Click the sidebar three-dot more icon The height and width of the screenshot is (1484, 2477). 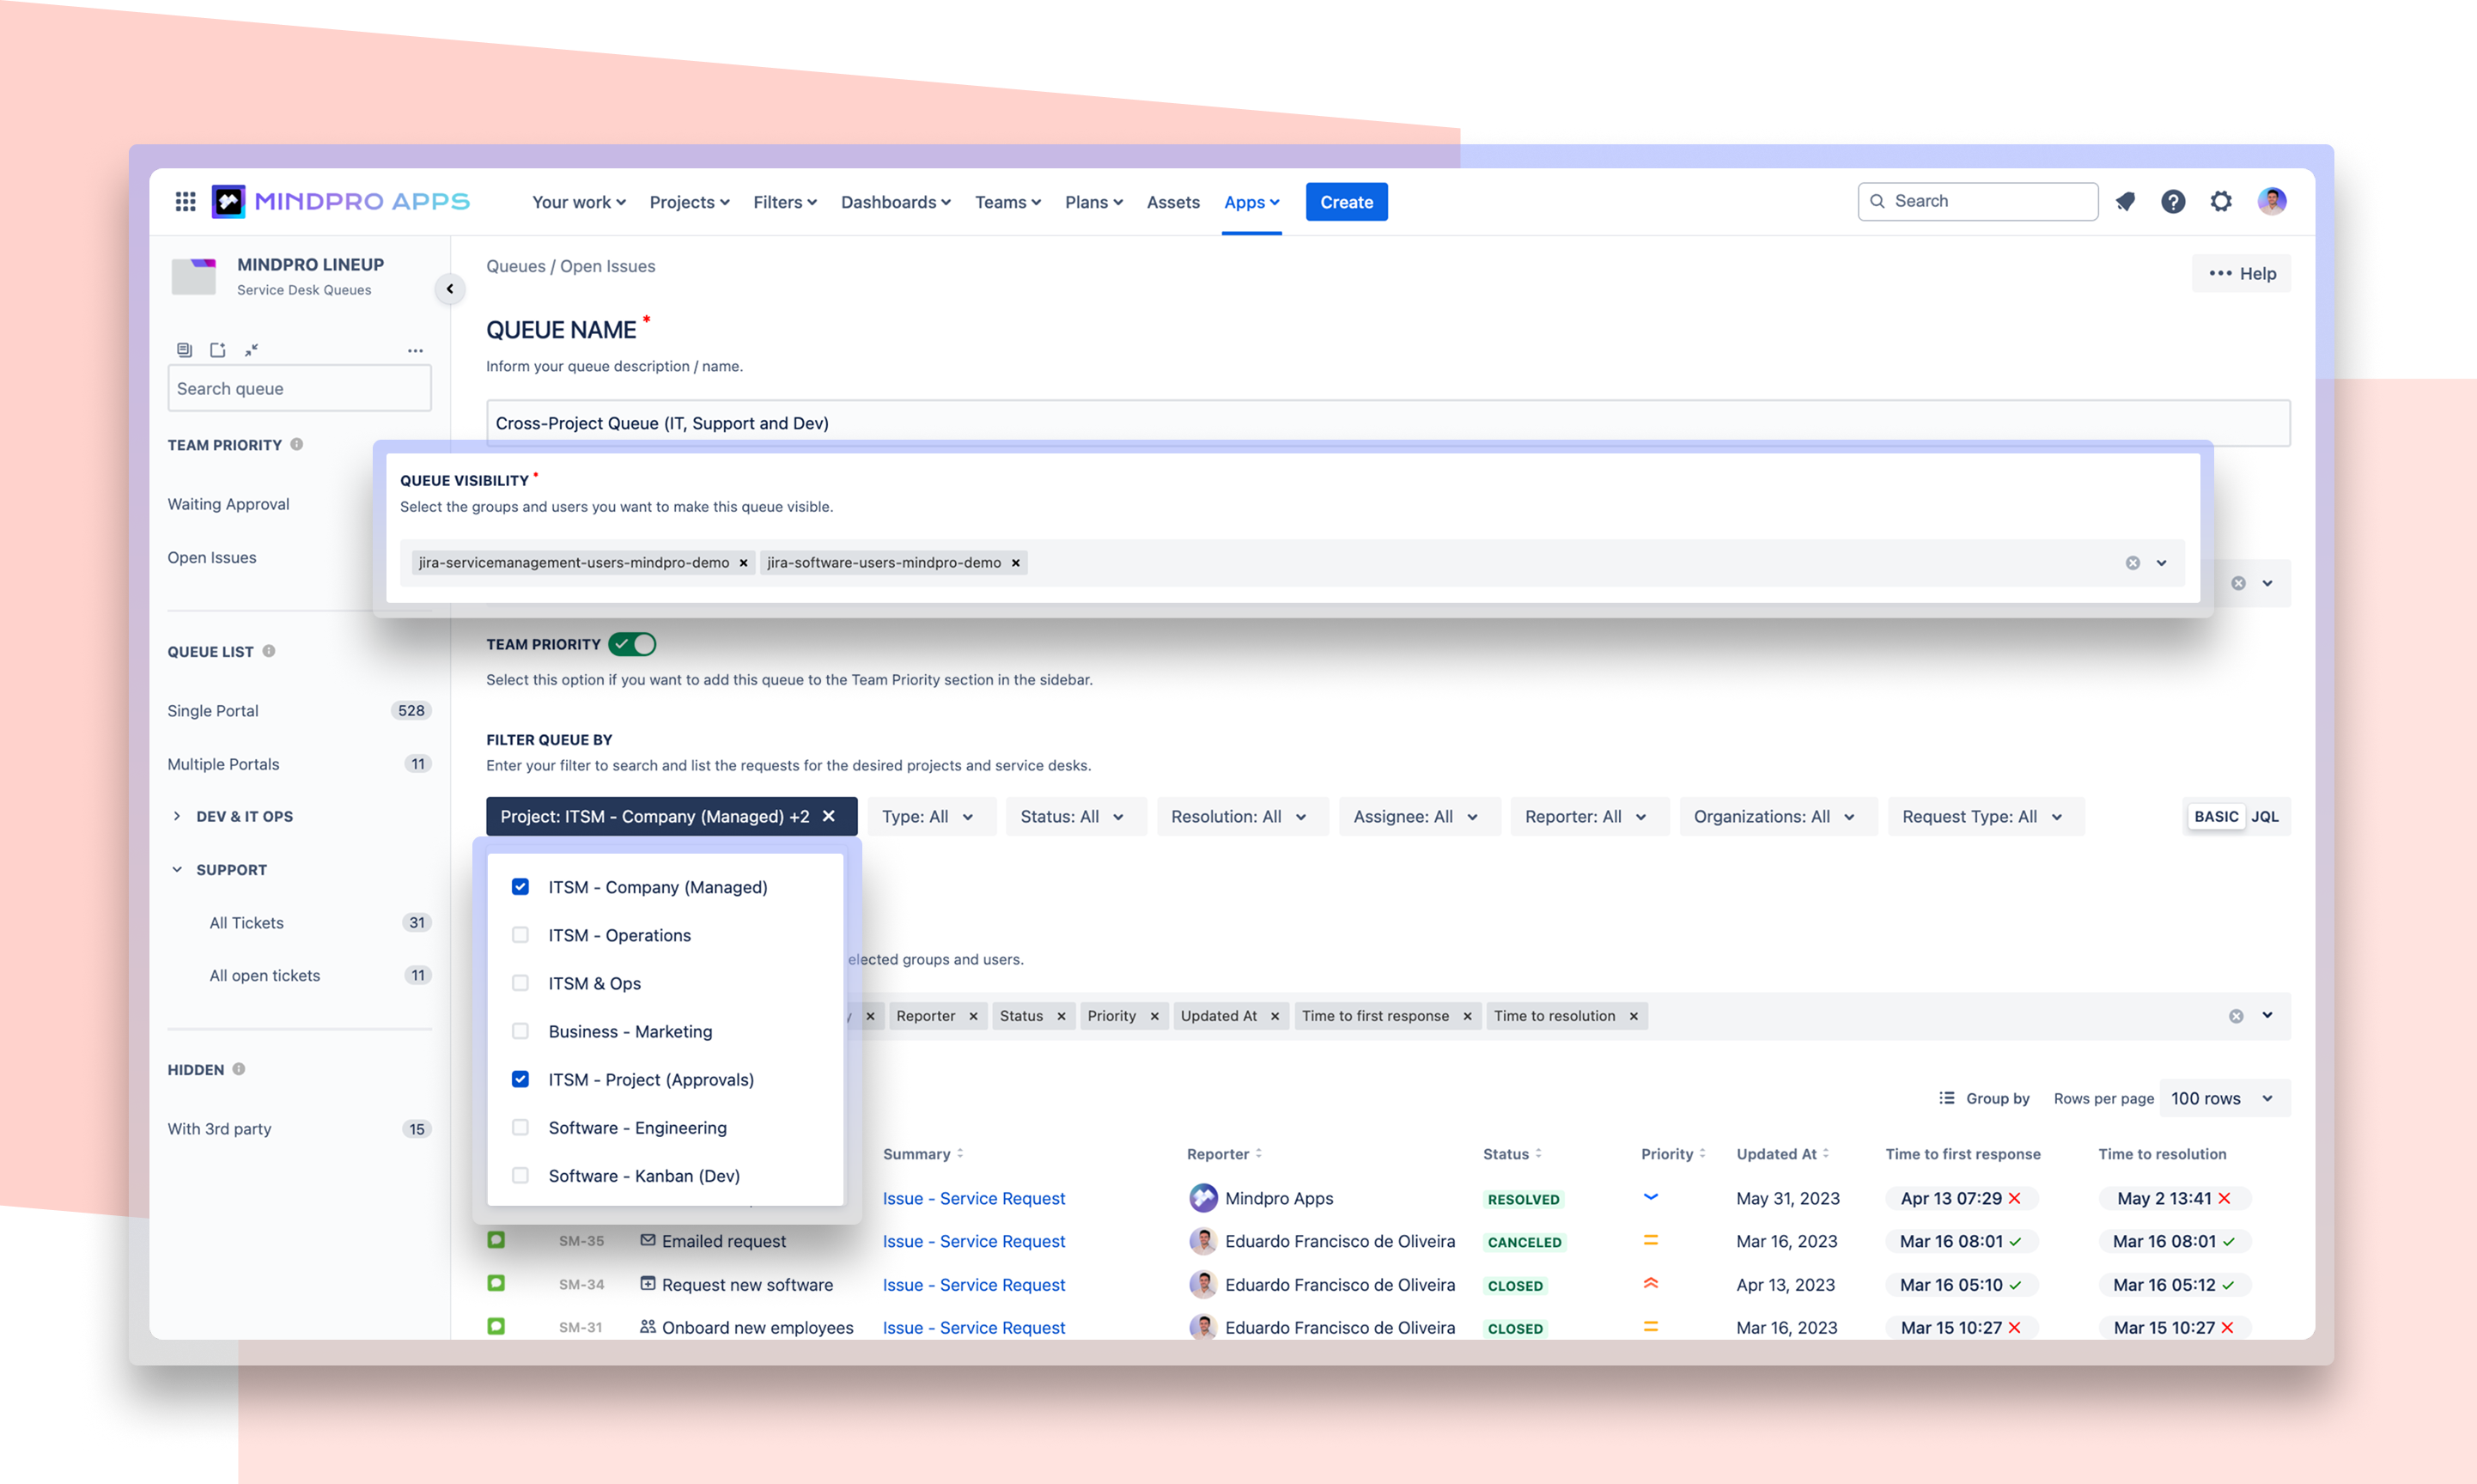click(415, 351)
